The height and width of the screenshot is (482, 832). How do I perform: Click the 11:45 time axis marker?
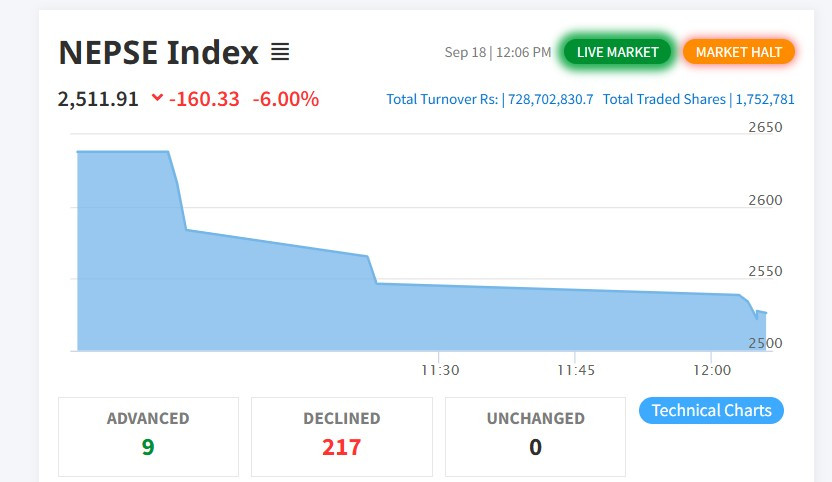pyautogui.click(x=576, y=370)
